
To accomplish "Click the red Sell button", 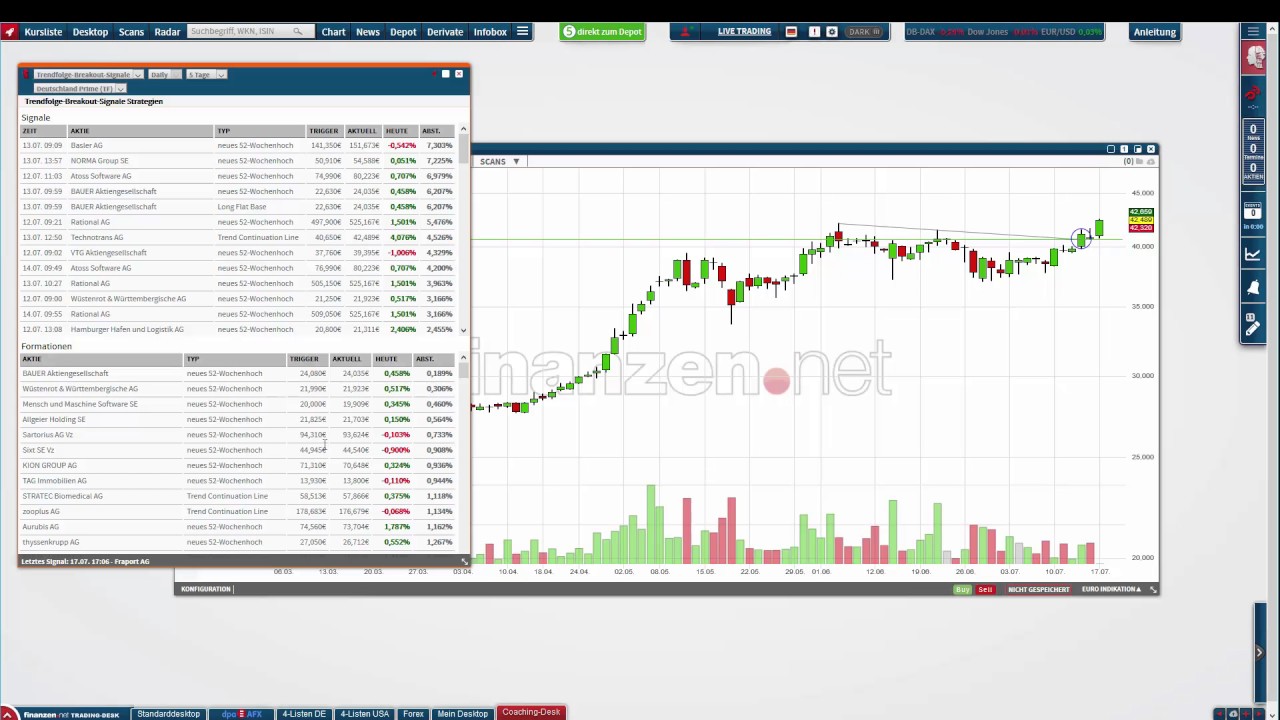I will click(985, 590).
